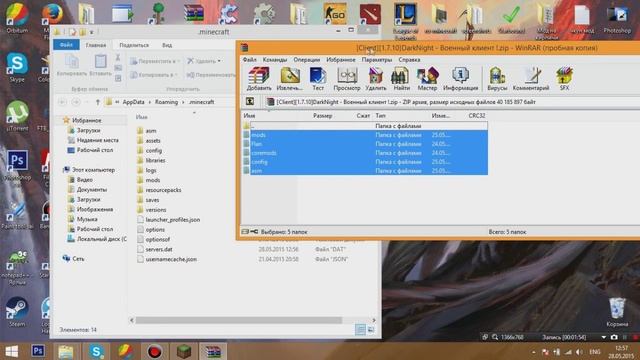Sort WinRAR list by Размер column
640x360 pixels.
pyautogui.click(x=322, y=116)
